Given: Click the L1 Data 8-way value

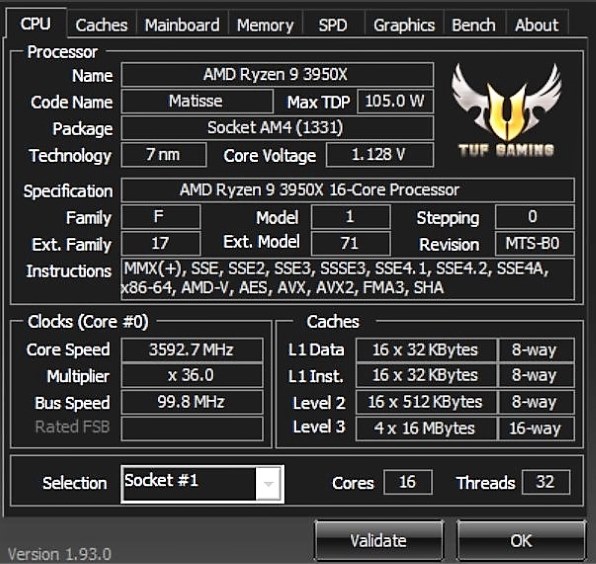Looking at the screenshot, I should pyautogui.click(x=536, y=349).
